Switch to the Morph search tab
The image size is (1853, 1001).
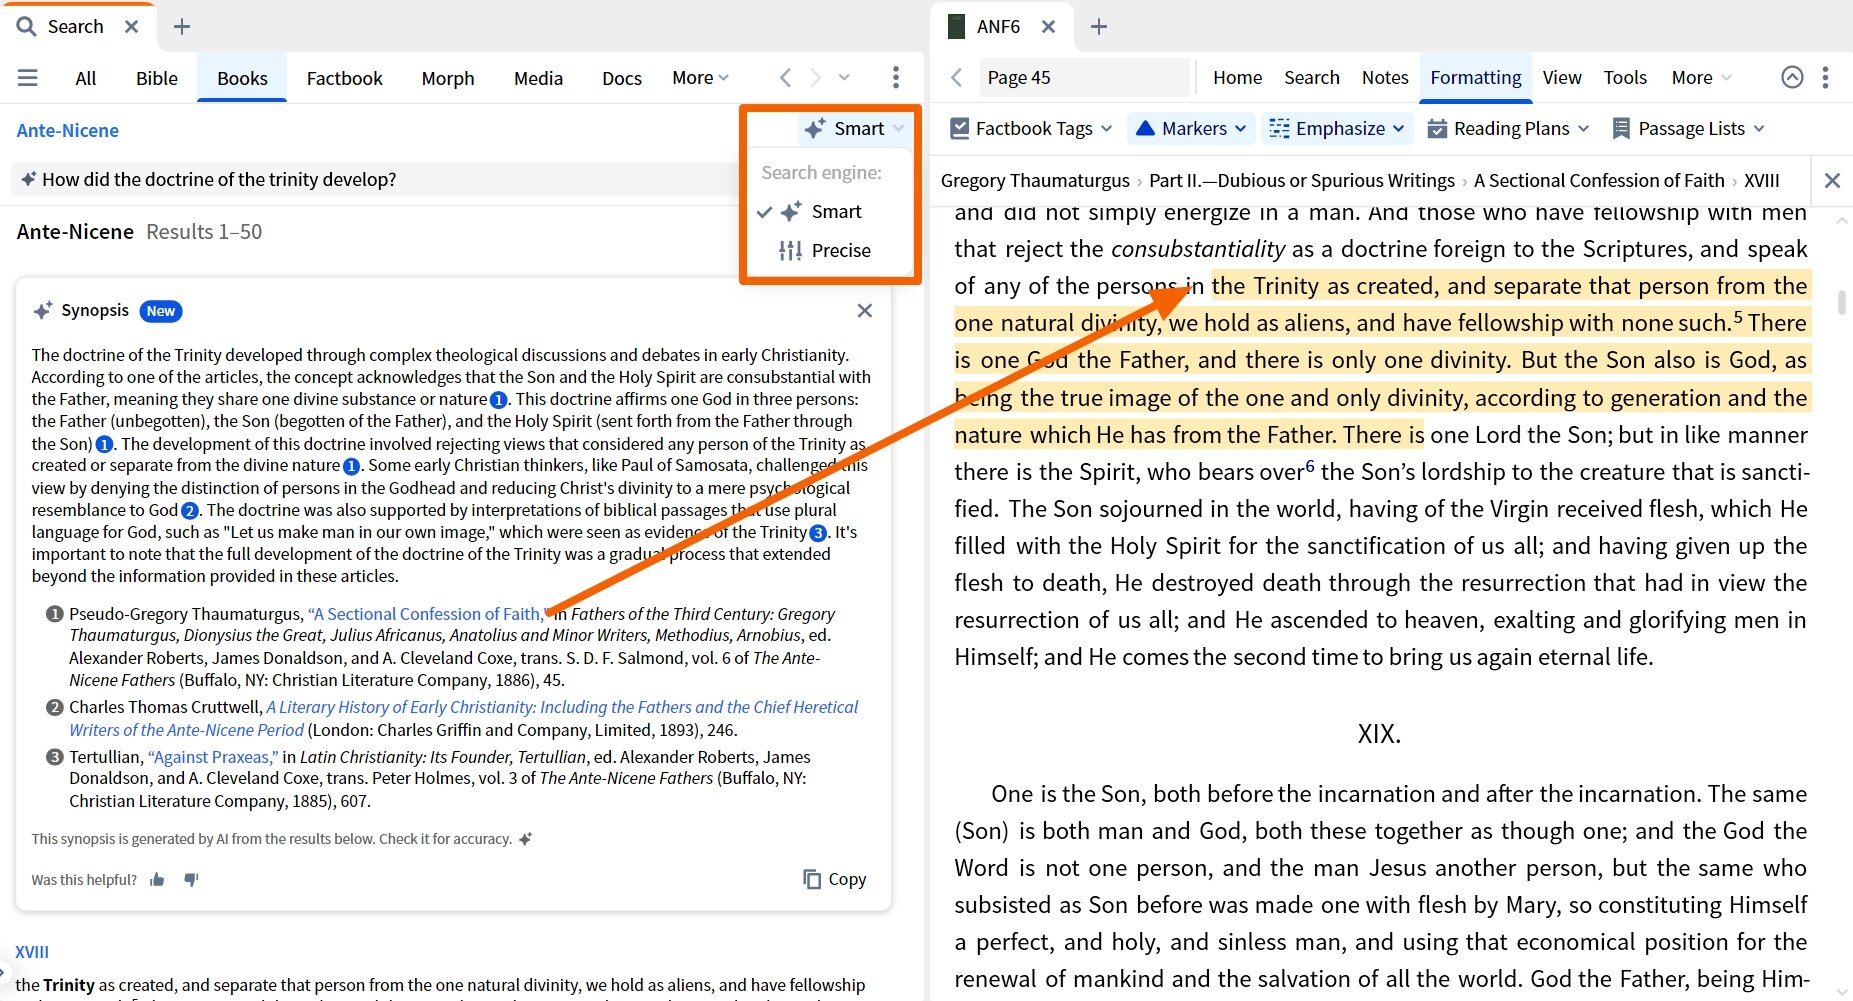(x=448, y=78)
